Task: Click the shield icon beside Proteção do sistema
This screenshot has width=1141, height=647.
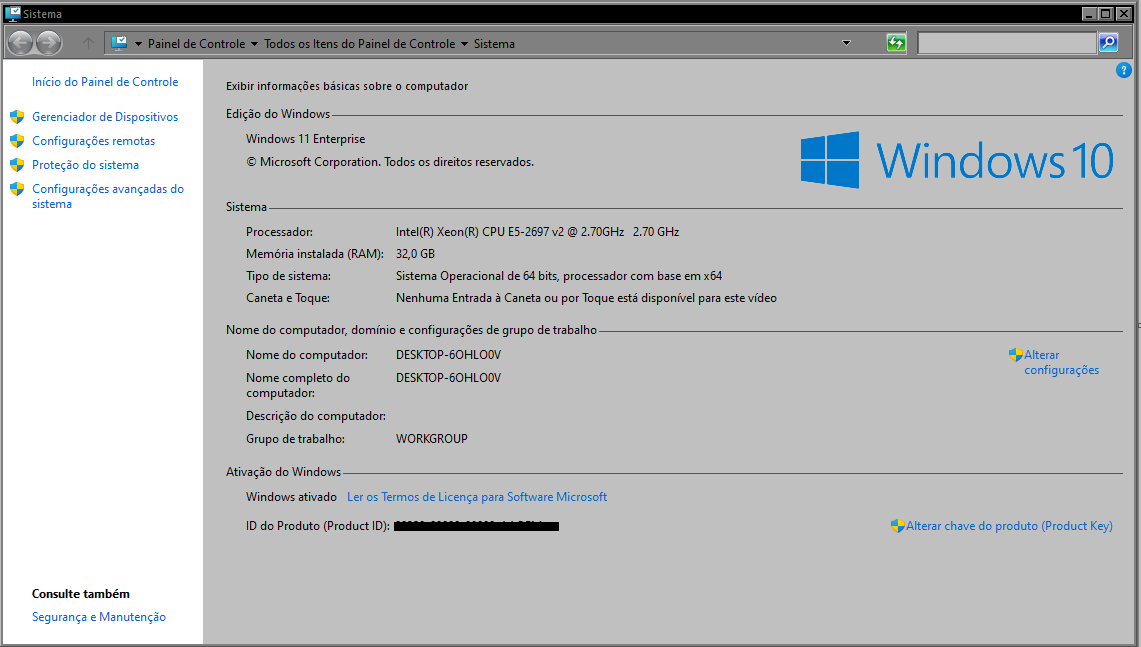Action: (x=17, y=164)
